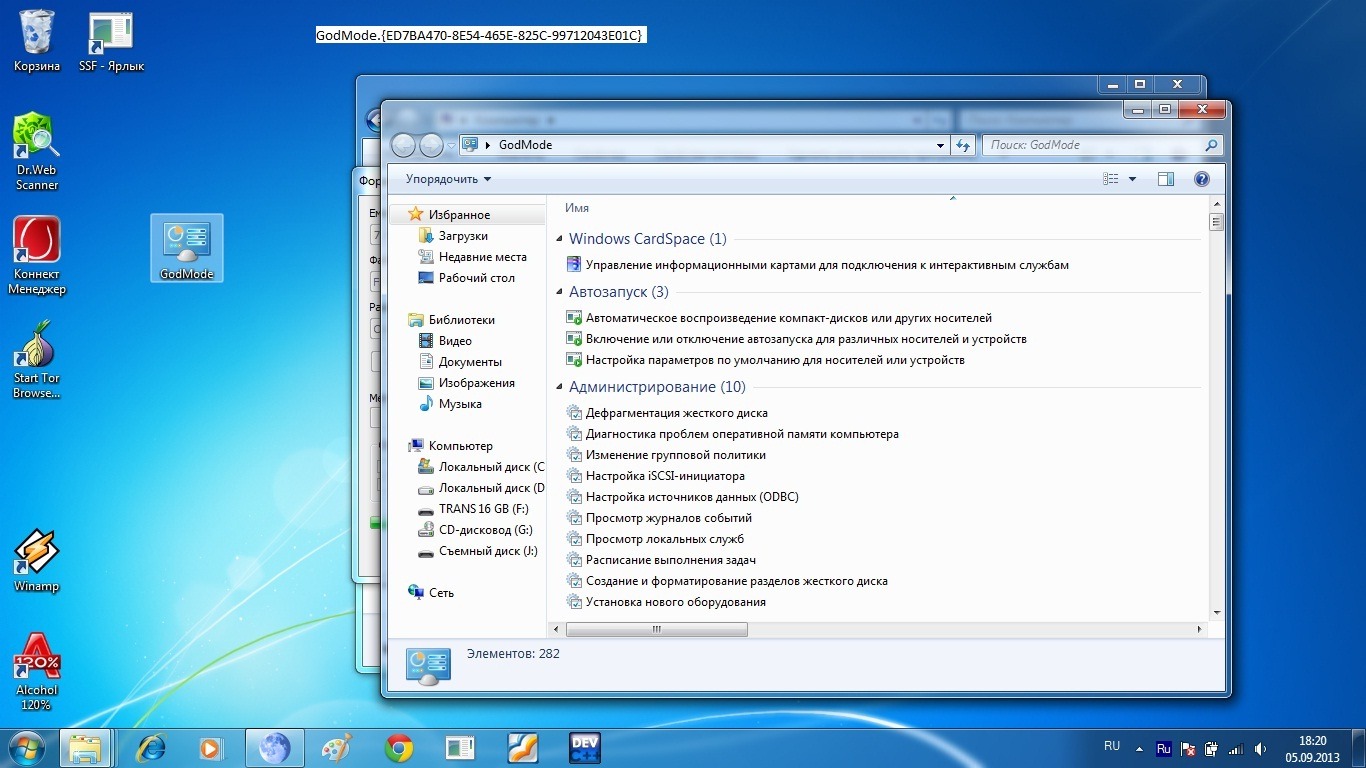
Task: Select Просмотр журналов событий item
Action: 668,518
